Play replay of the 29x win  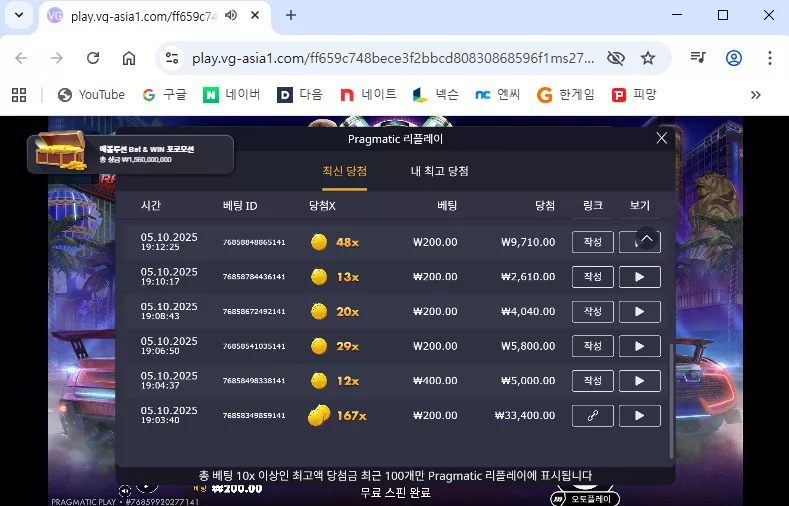[x=640, y=346]
